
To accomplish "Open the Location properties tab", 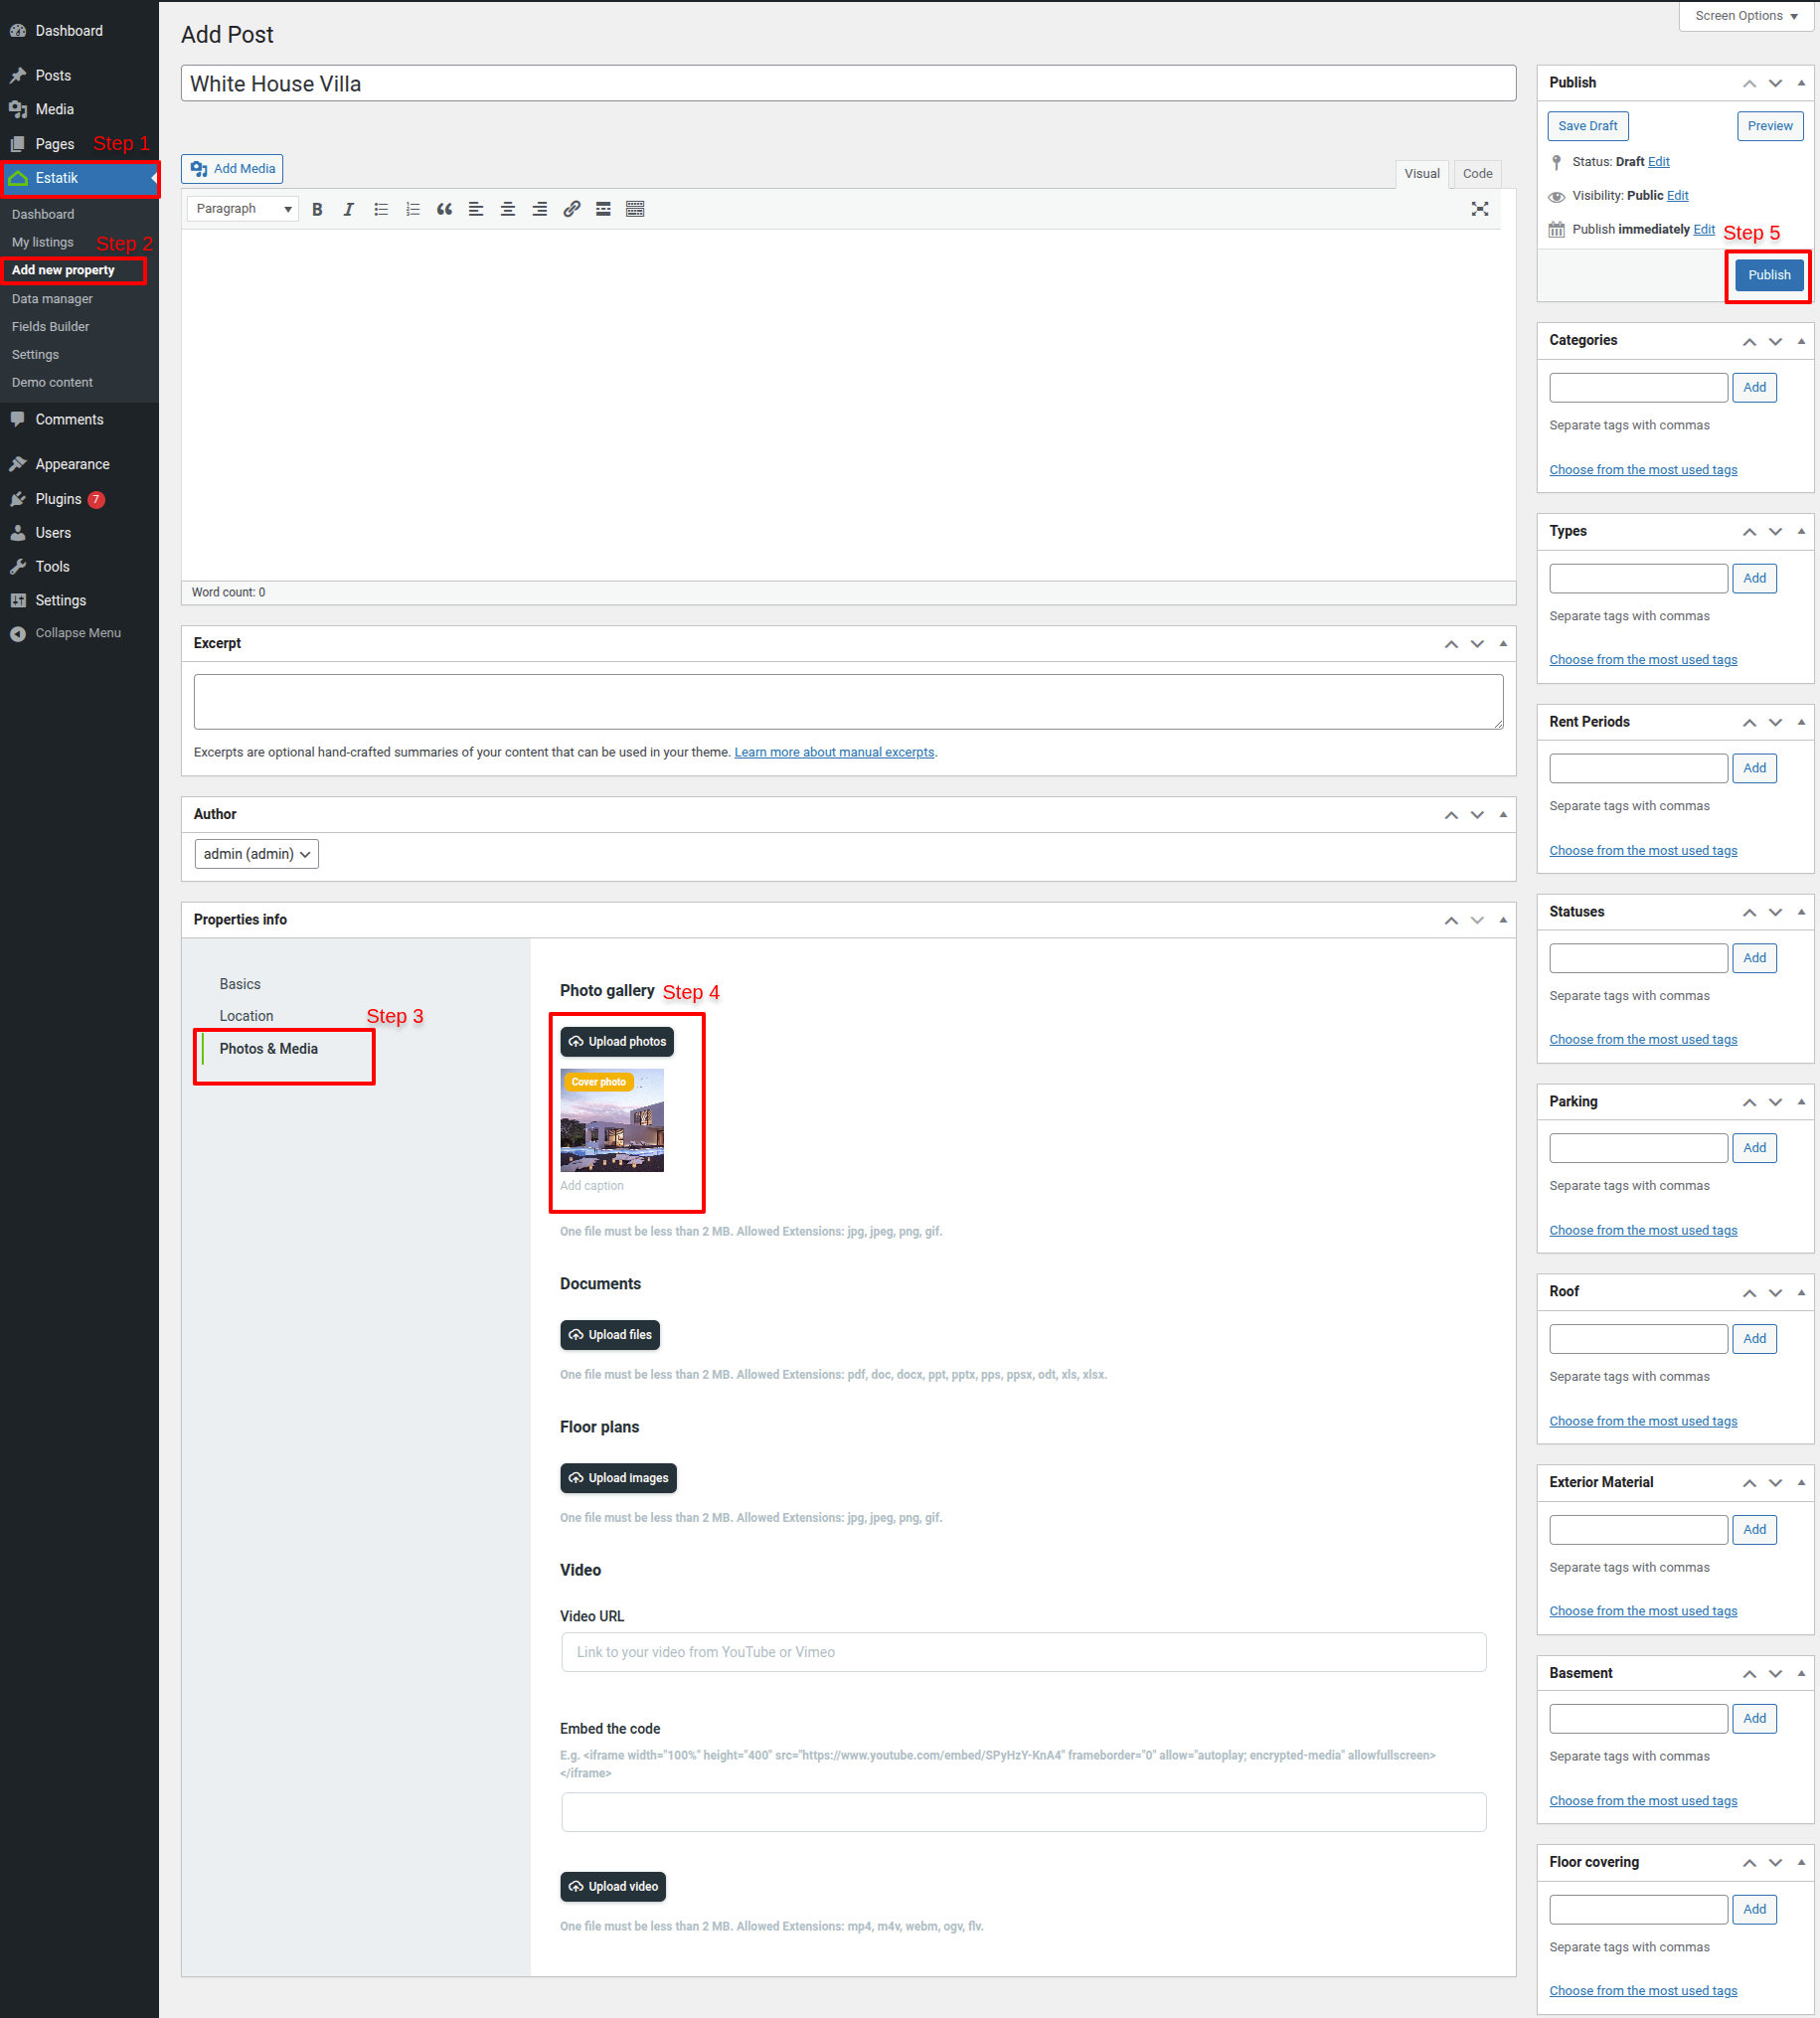I will 246,1016.
